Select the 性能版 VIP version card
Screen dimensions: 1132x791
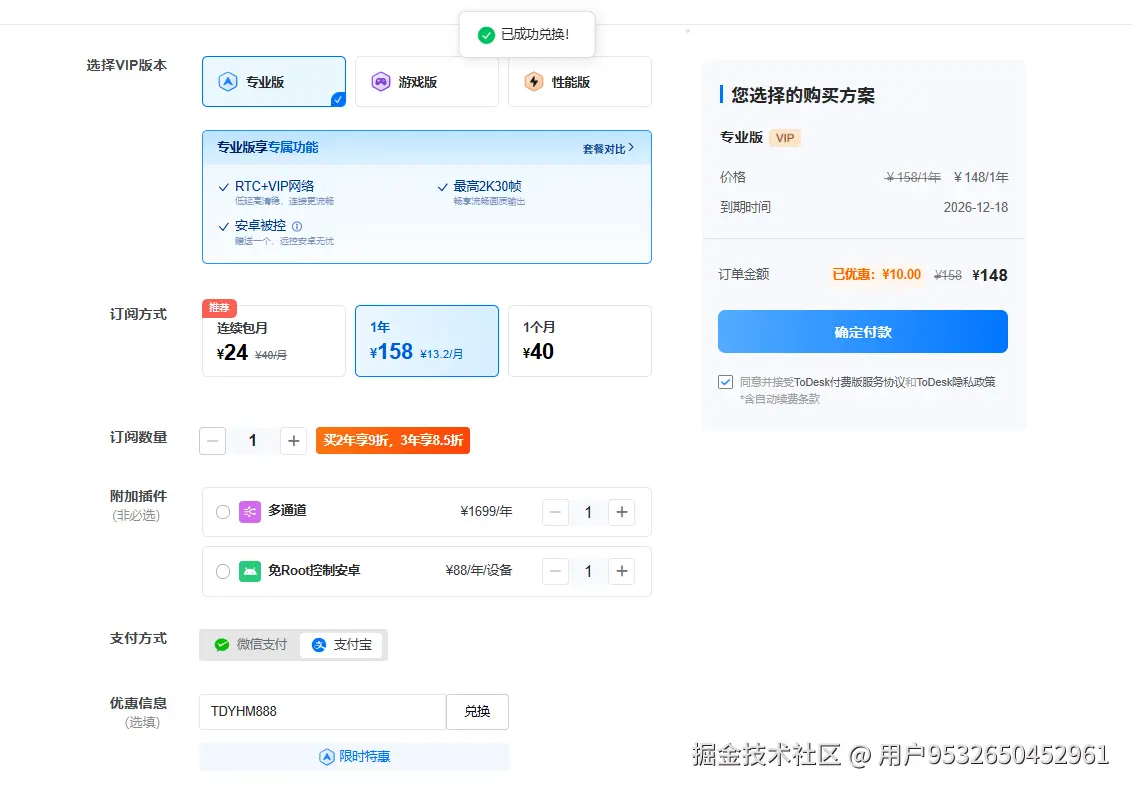pos(580,82)
